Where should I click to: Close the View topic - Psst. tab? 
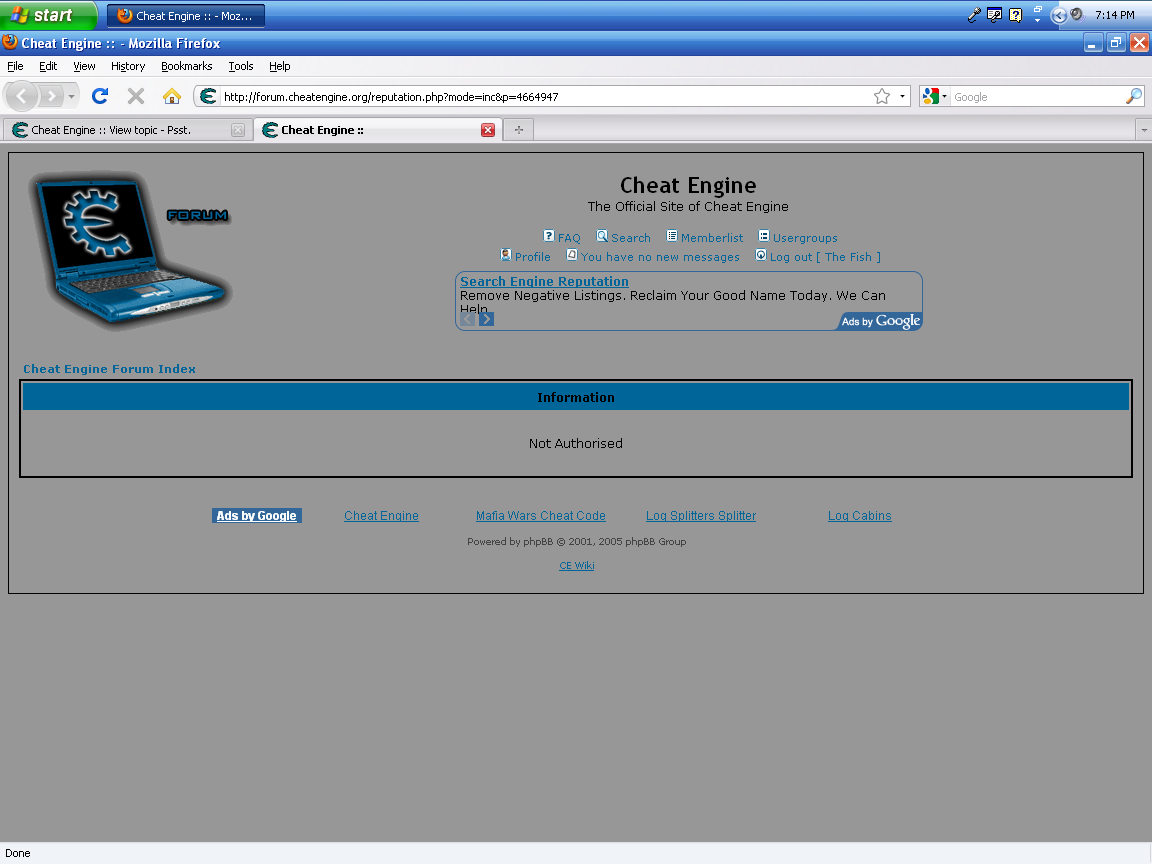[237, 130]
